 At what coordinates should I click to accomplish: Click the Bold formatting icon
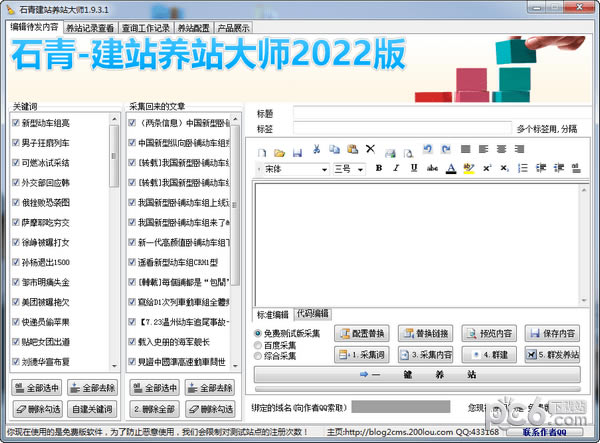[x=379, y=168]
